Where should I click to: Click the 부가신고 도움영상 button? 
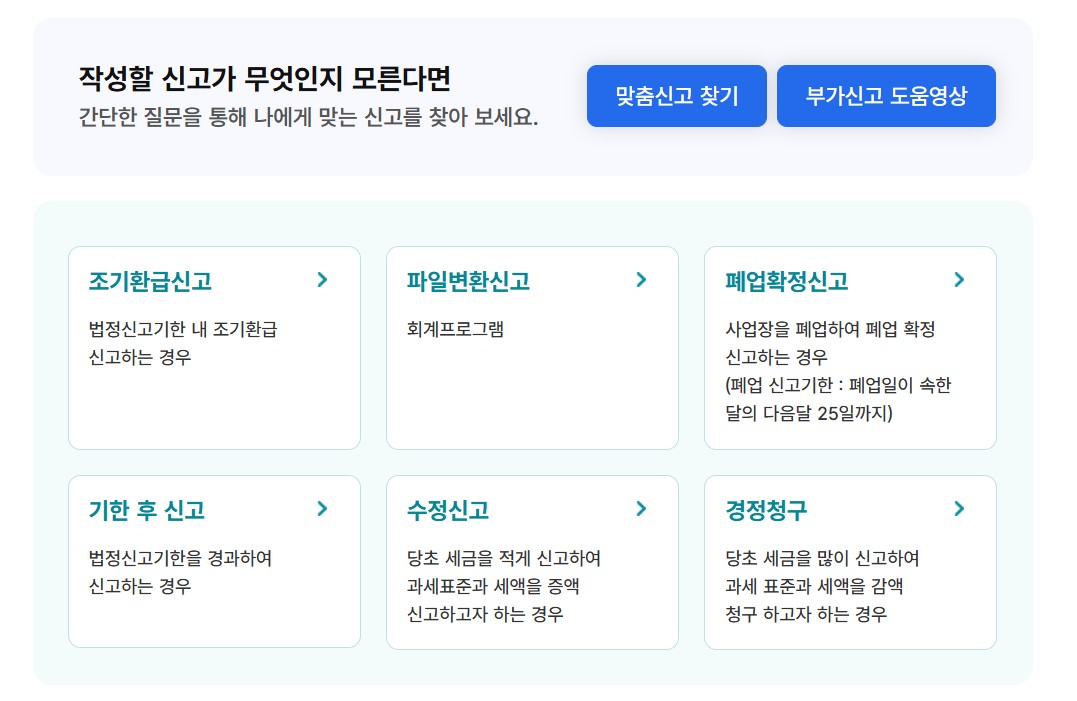[x=886, y=96]
